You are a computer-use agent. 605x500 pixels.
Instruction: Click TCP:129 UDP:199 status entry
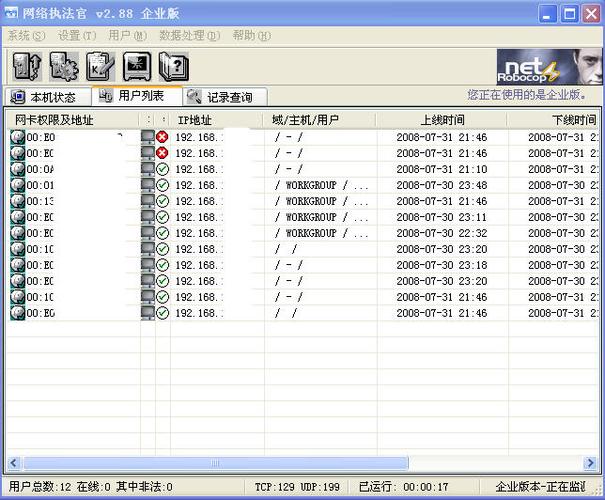tap(297, 487)
